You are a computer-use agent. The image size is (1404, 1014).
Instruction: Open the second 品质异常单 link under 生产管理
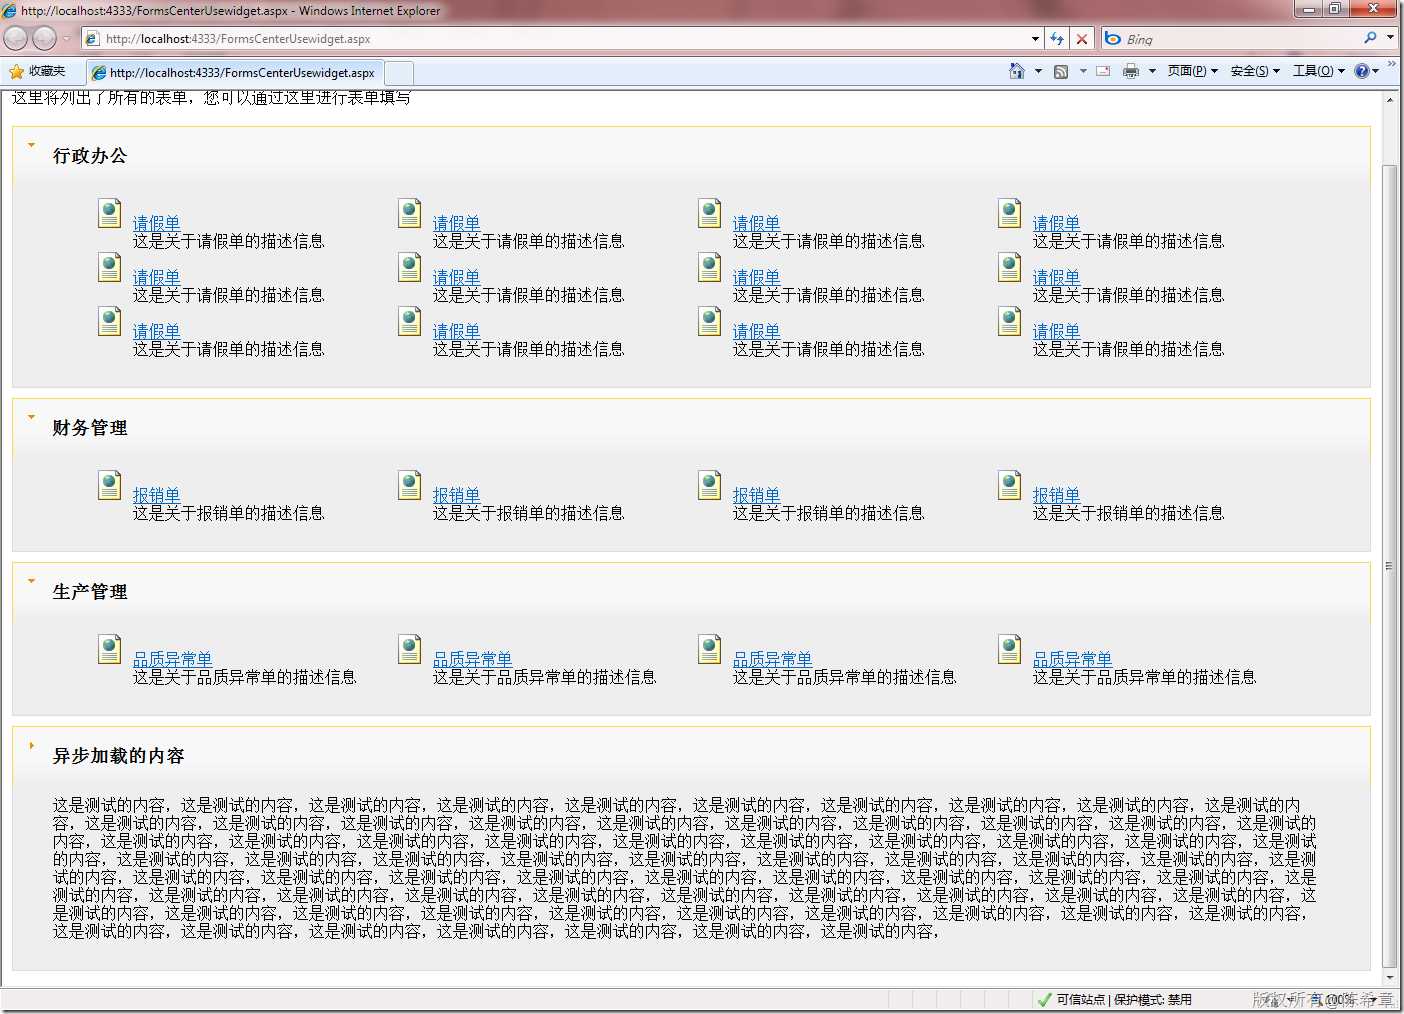click(472, 659)
